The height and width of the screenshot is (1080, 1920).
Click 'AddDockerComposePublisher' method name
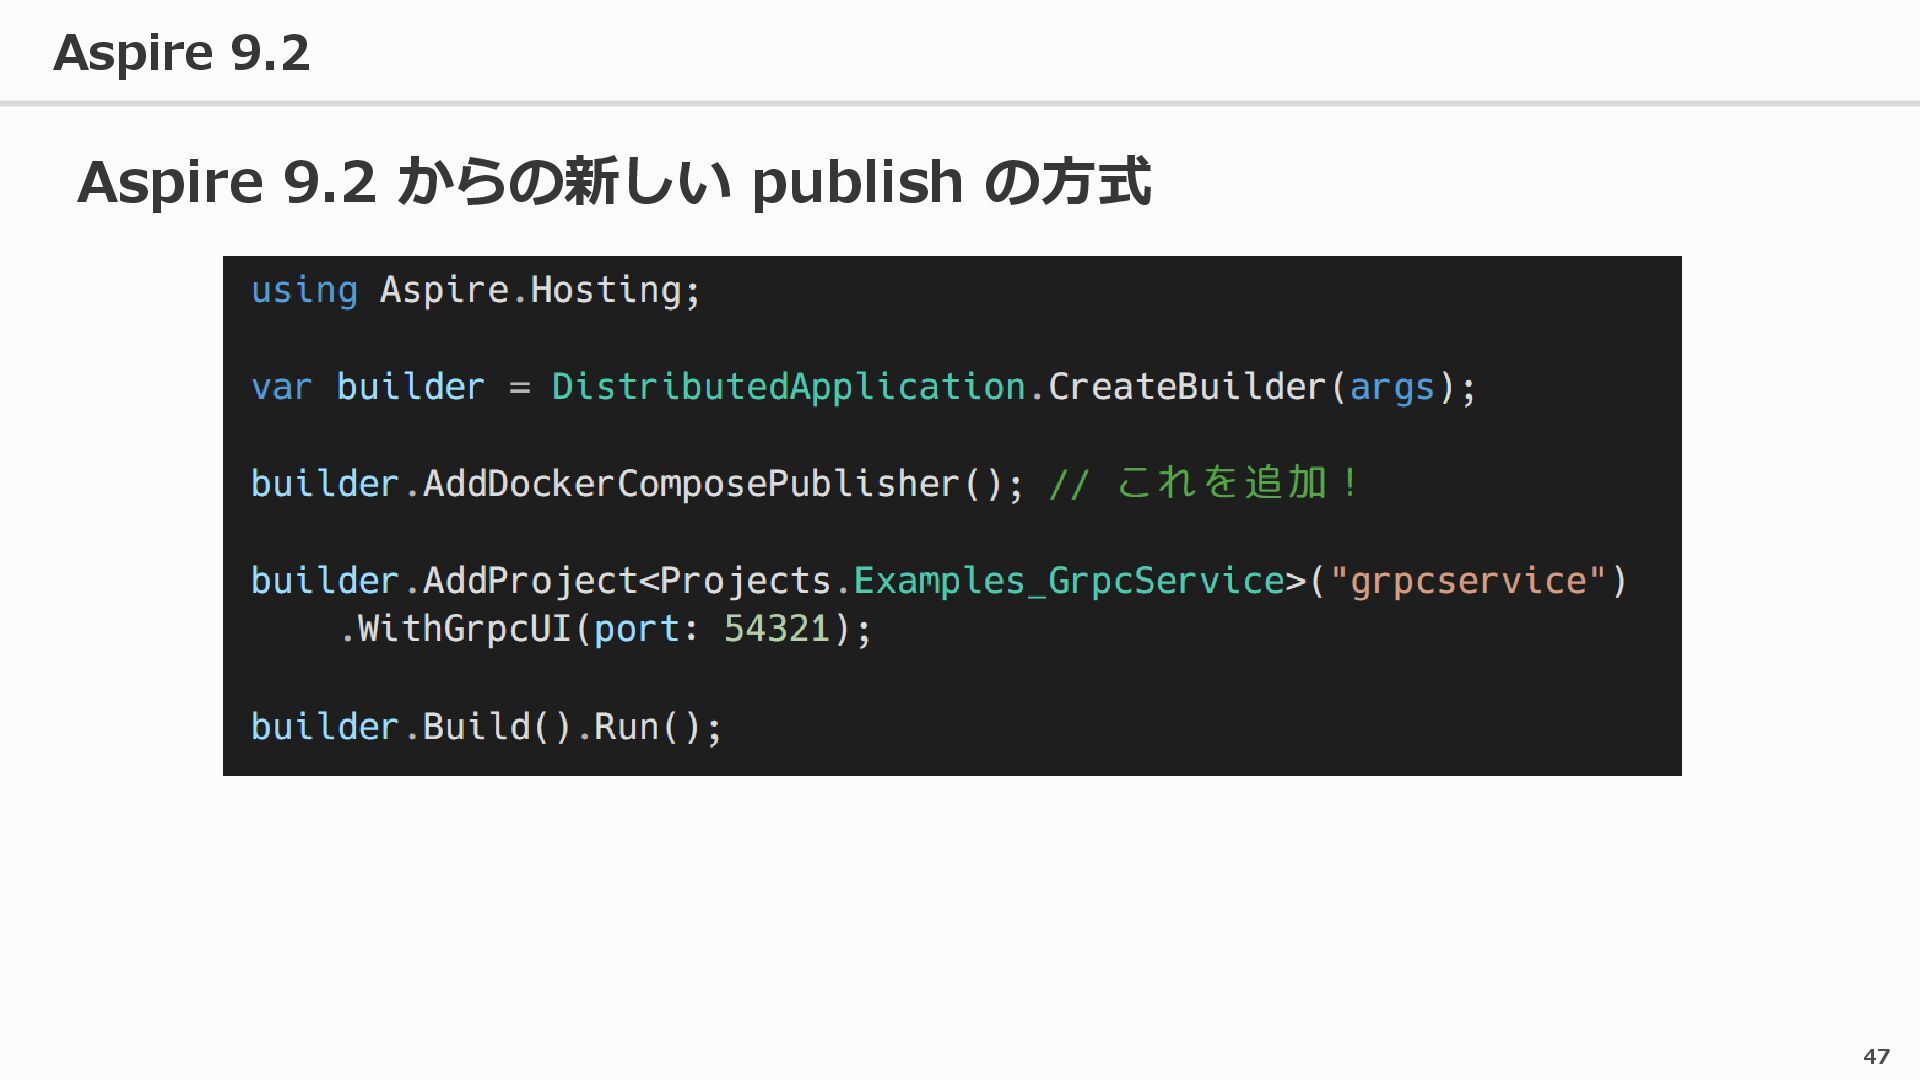[x=690, y=484]
